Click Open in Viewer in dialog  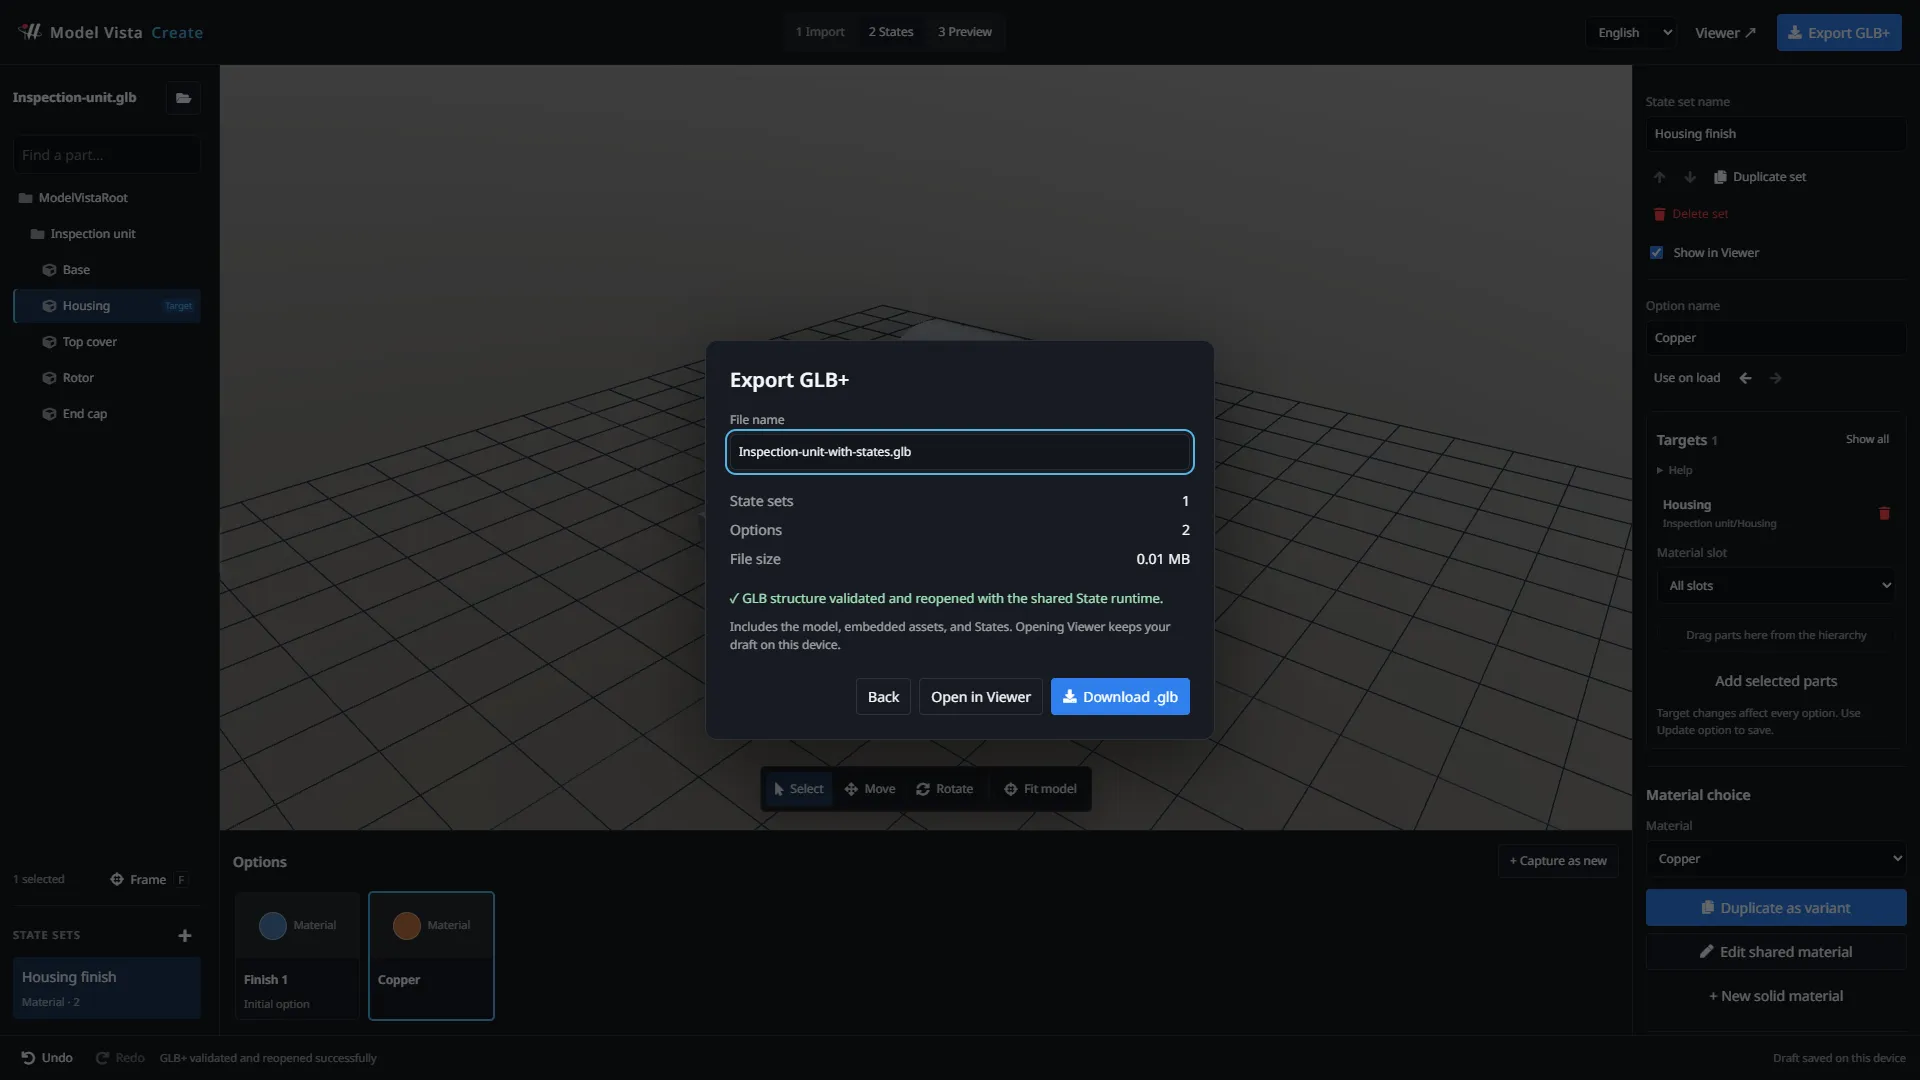point(981,697)
